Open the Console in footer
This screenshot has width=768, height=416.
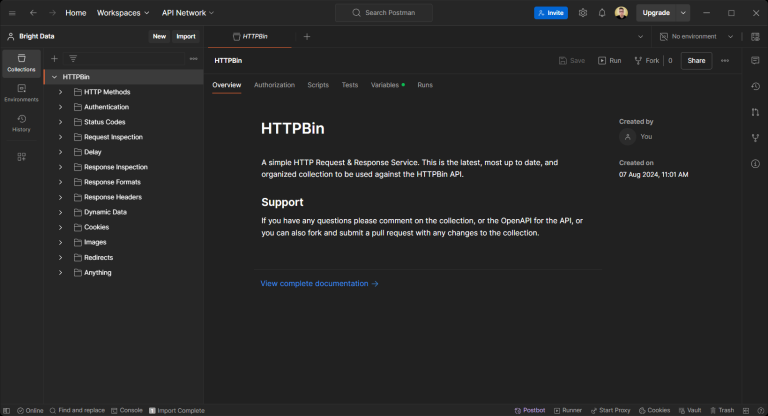click(127, 410)
